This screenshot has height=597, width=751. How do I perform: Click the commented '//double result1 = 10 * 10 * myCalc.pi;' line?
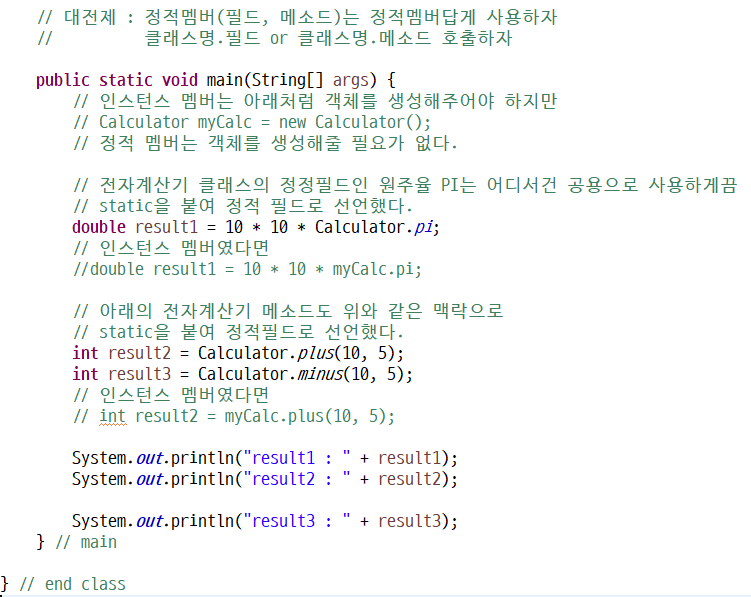pos(247,269)
